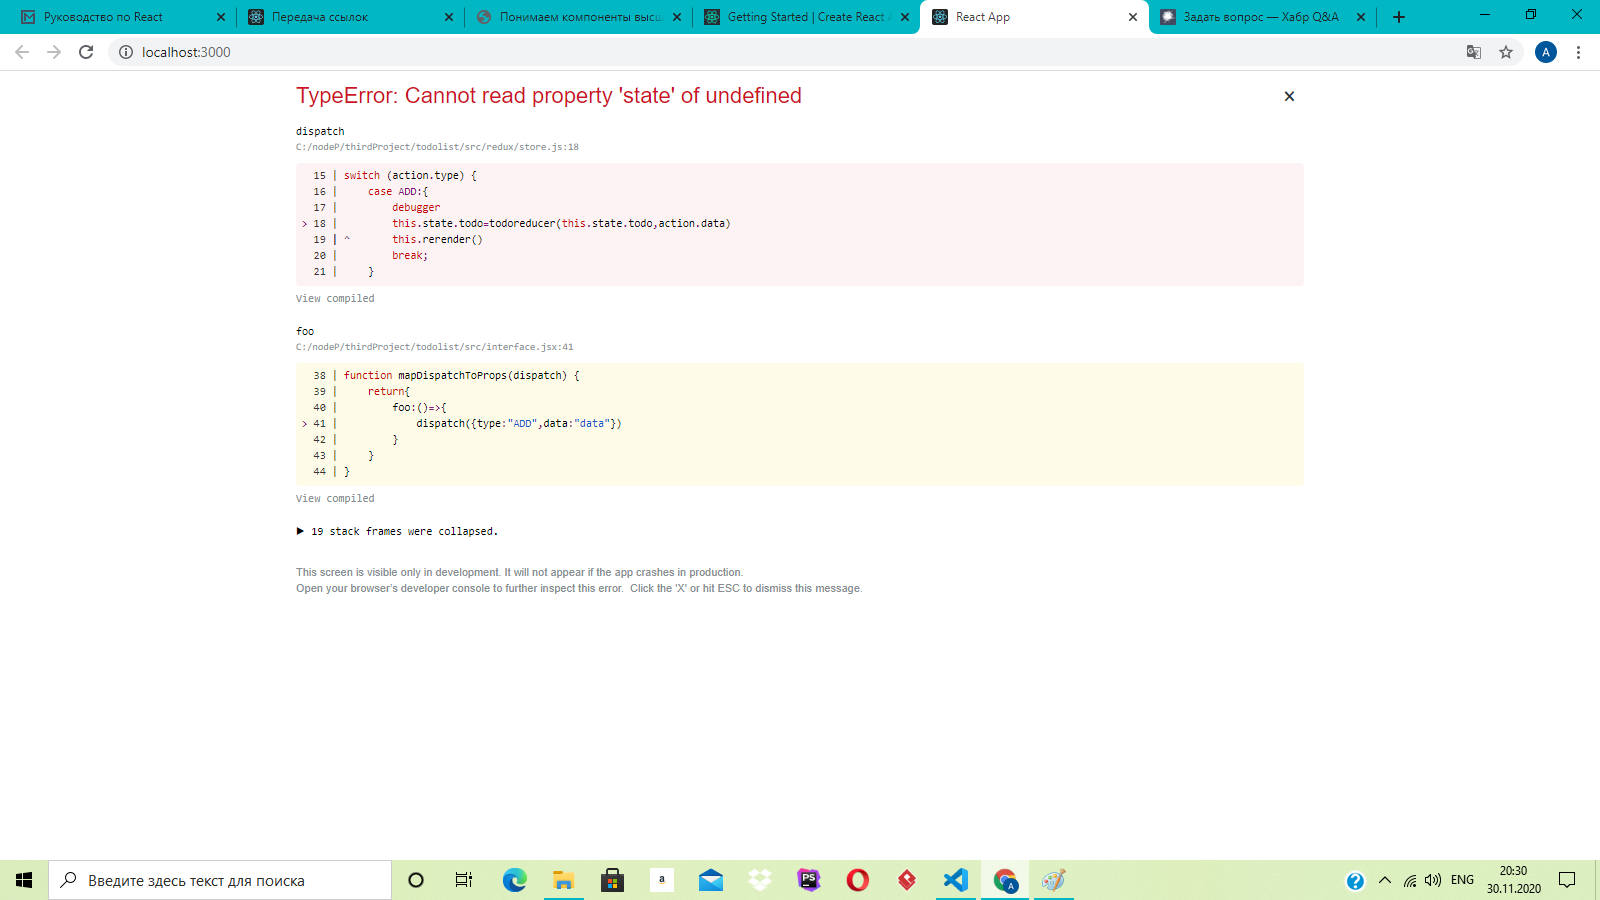Close the Getting Started tab
Viewport: 1600px width, 900px height.
[905, 17]
